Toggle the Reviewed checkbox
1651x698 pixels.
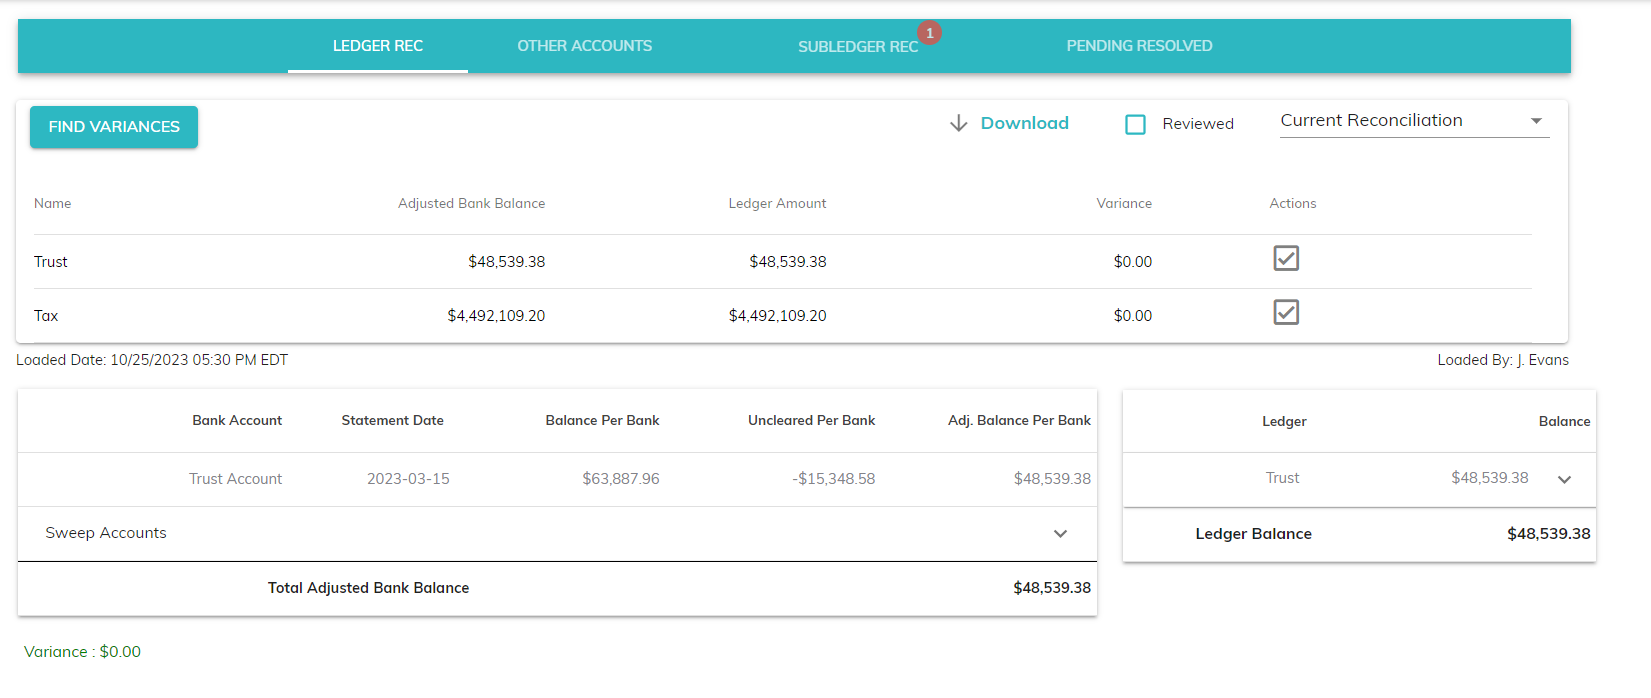[x=1135, y=125]
